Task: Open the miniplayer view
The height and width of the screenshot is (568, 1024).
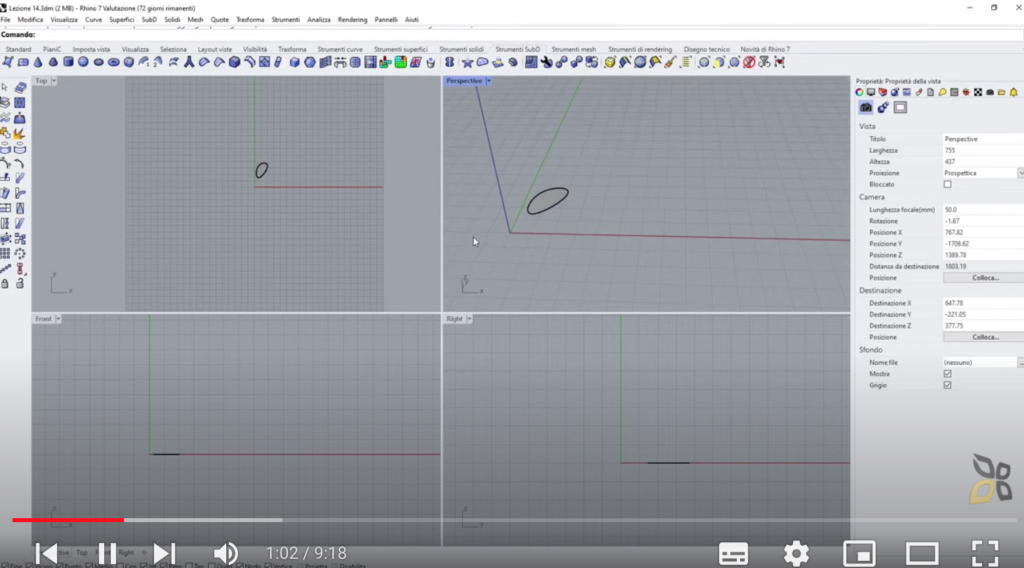Action: (x=859, y=554)
